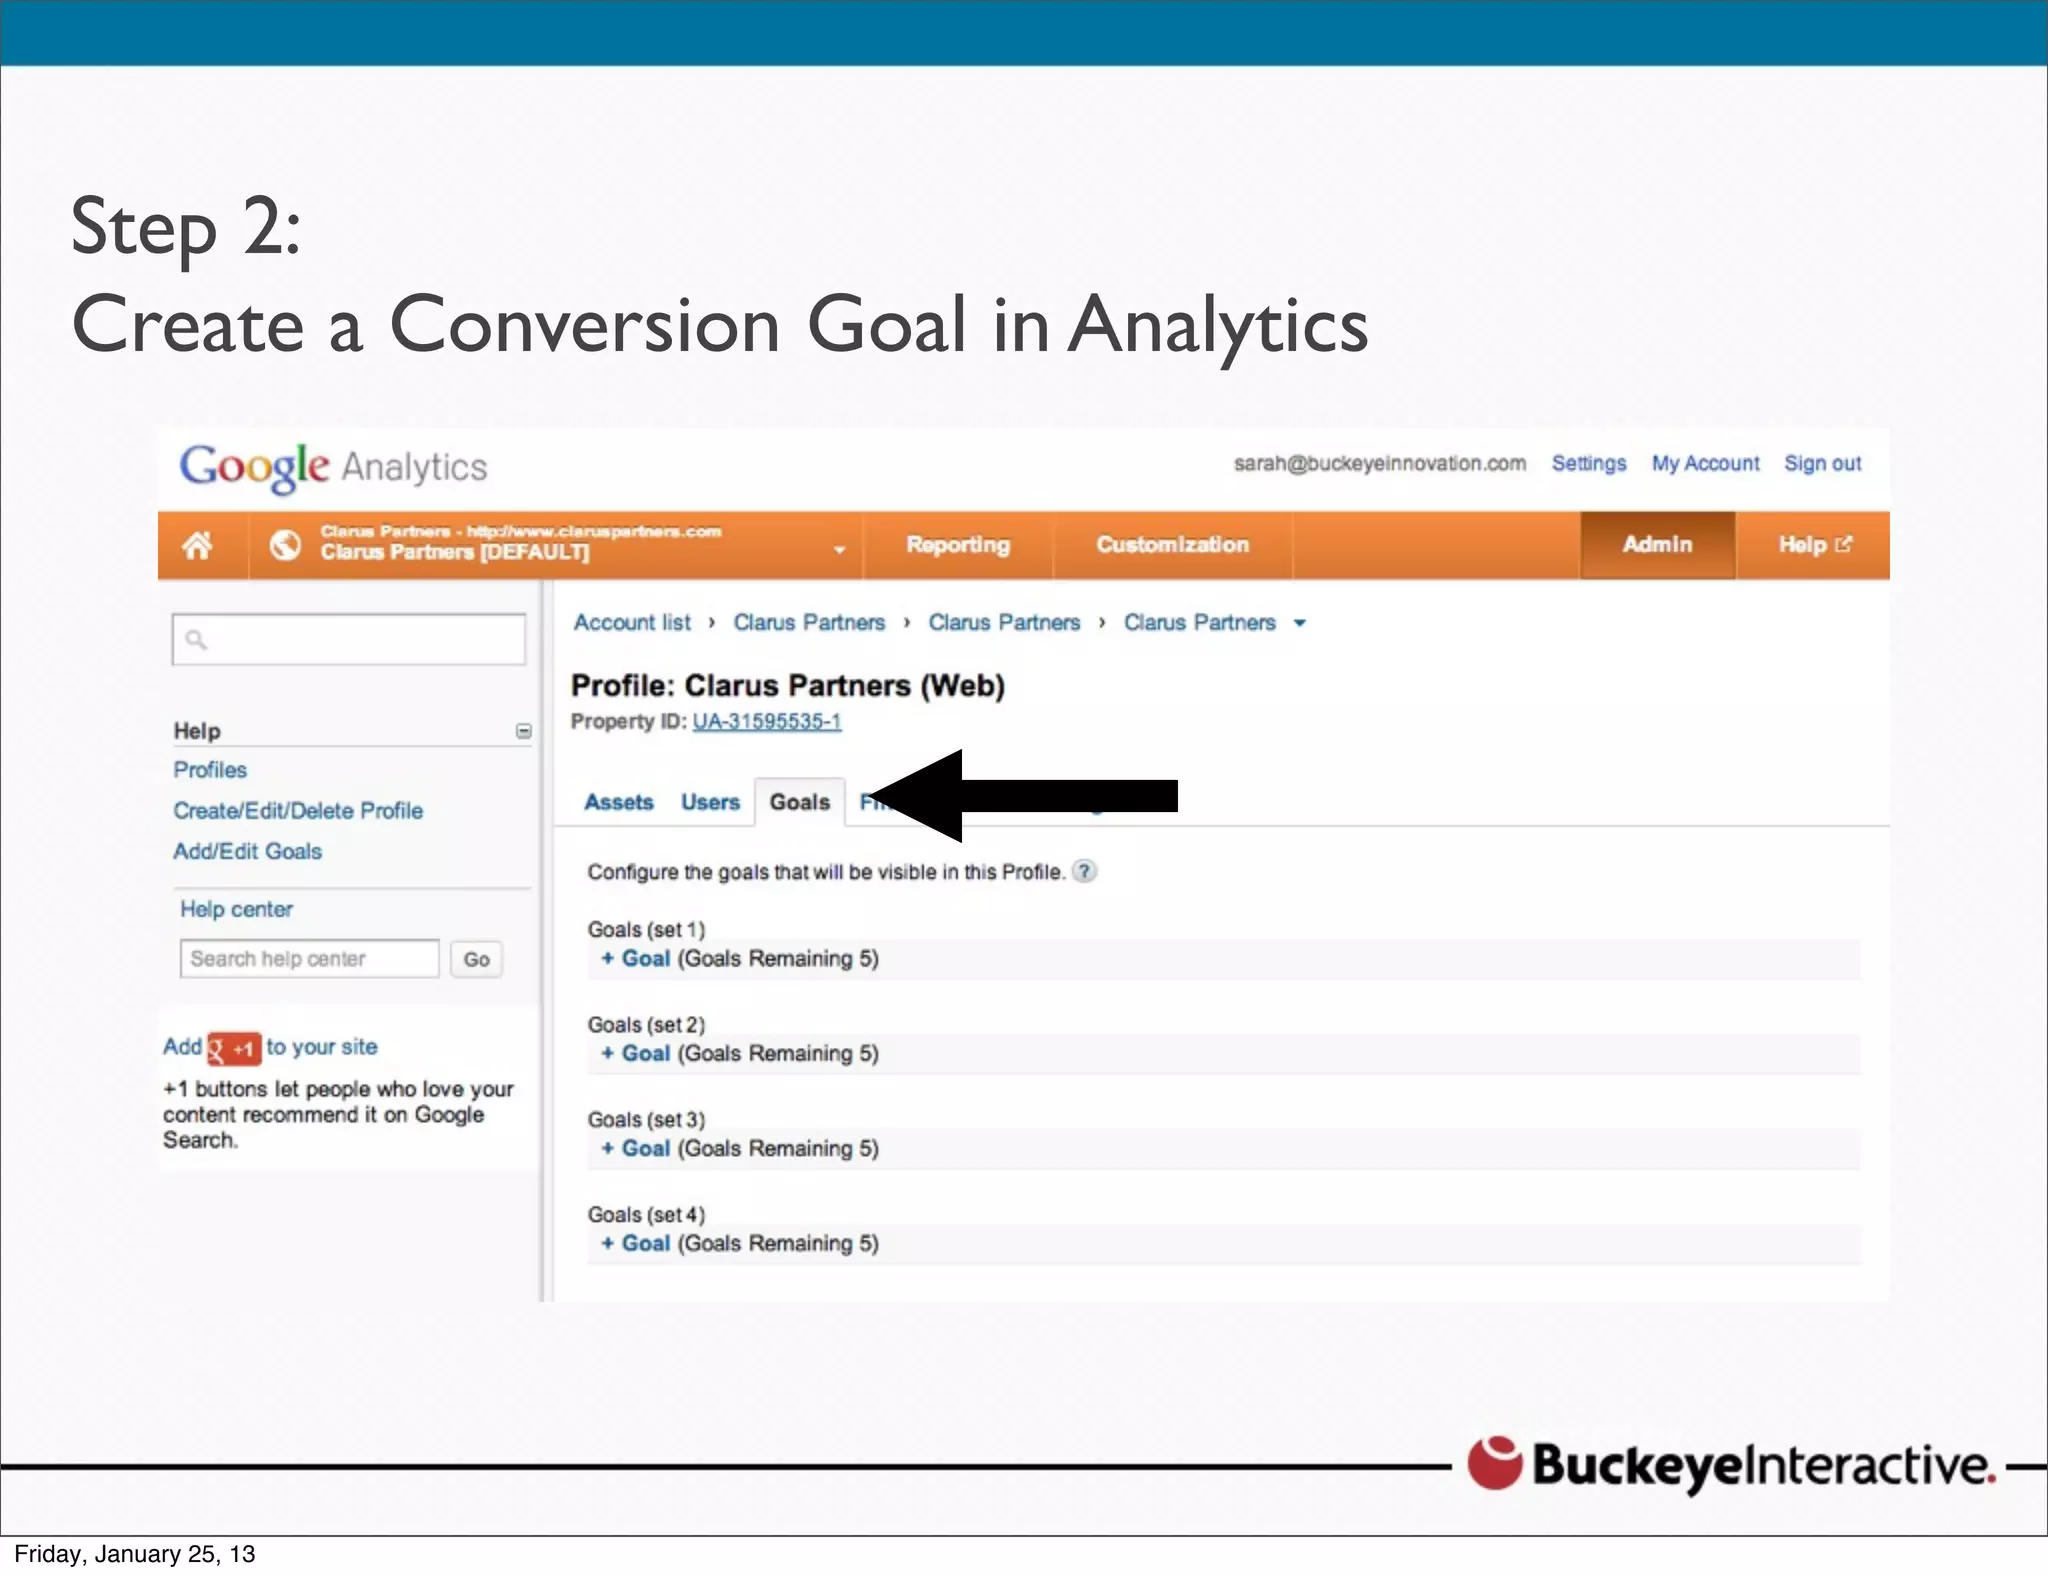This screenshot has height=1576, width=2048.
Task: Open Add/Edit Goals help link
Action: click(247, 851)
